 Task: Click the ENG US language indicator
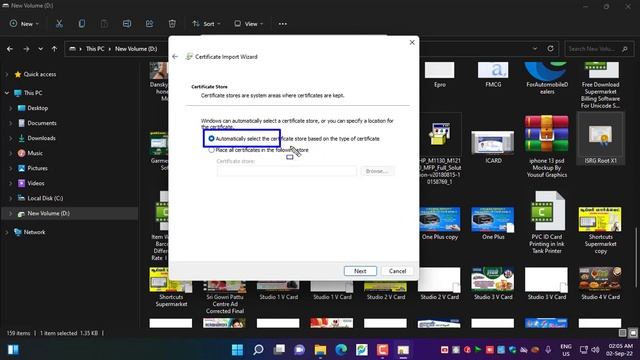tap(566, 350)
